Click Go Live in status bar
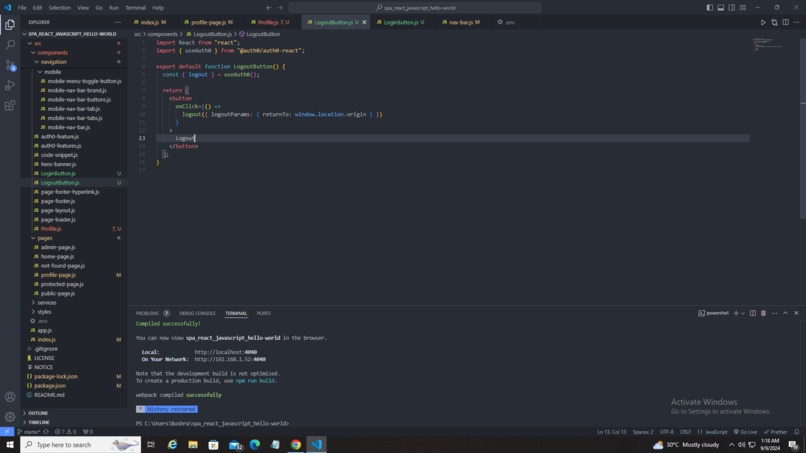 pyautogui.click(x=745, y=432)
